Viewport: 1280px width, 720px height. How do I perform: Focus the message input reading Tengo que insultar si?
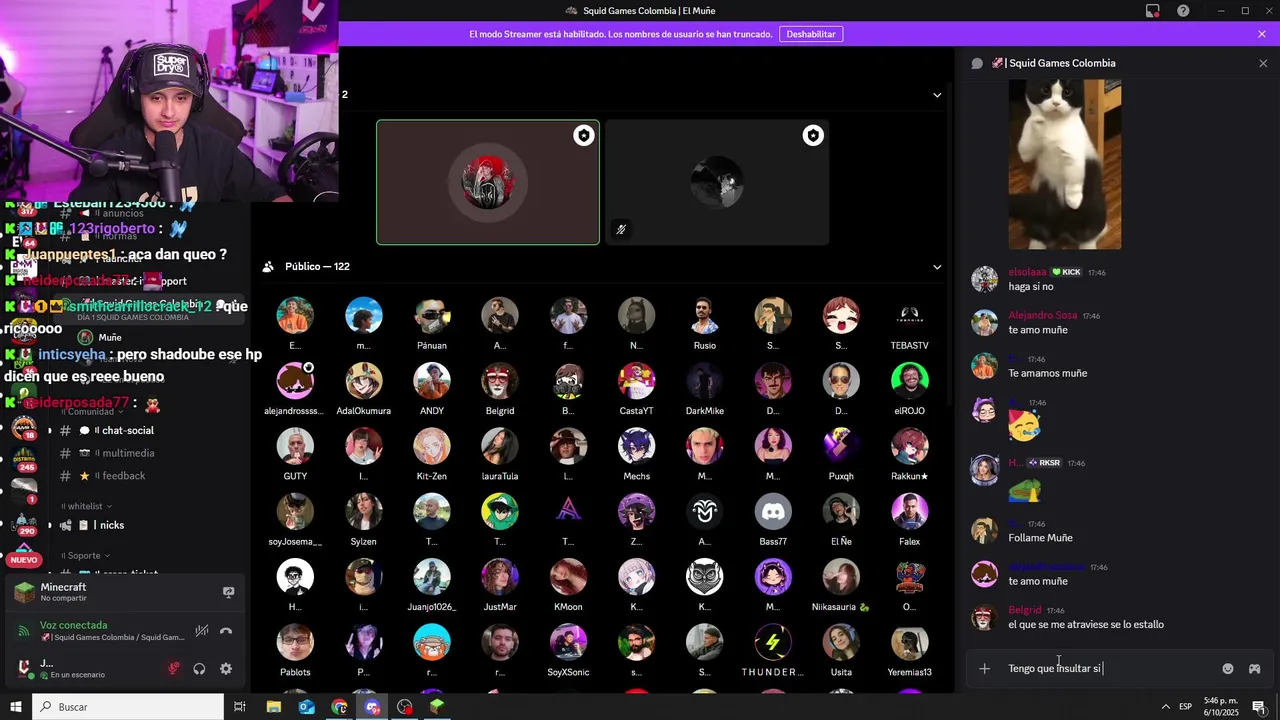1110,668
